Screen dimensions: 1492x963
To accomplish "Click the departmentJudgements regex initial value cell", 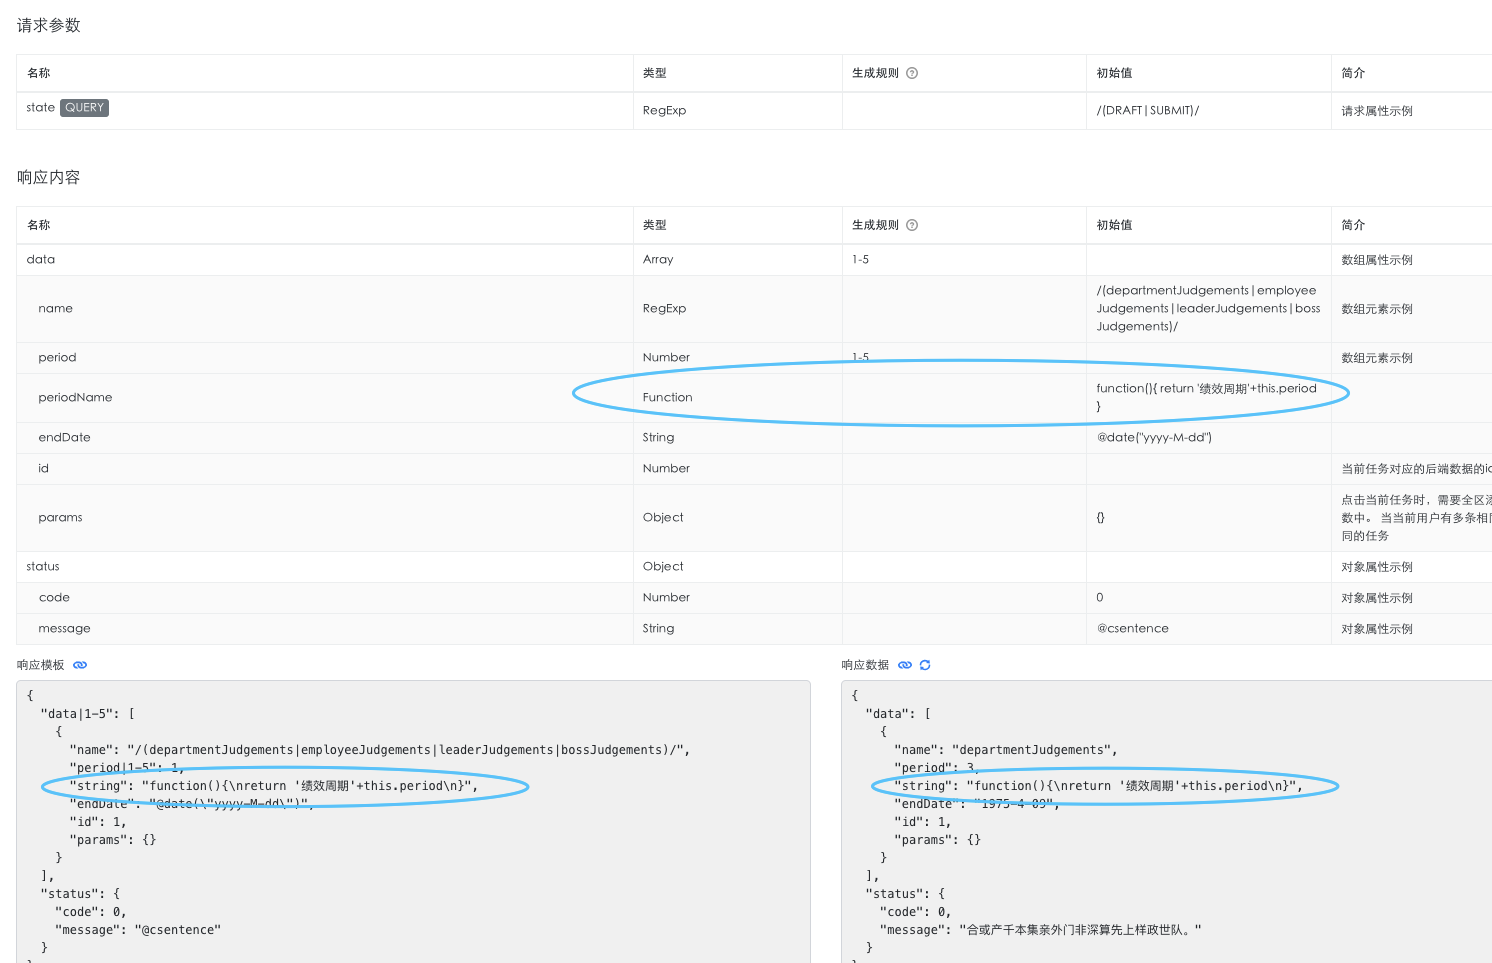I will coord(1208,308).
